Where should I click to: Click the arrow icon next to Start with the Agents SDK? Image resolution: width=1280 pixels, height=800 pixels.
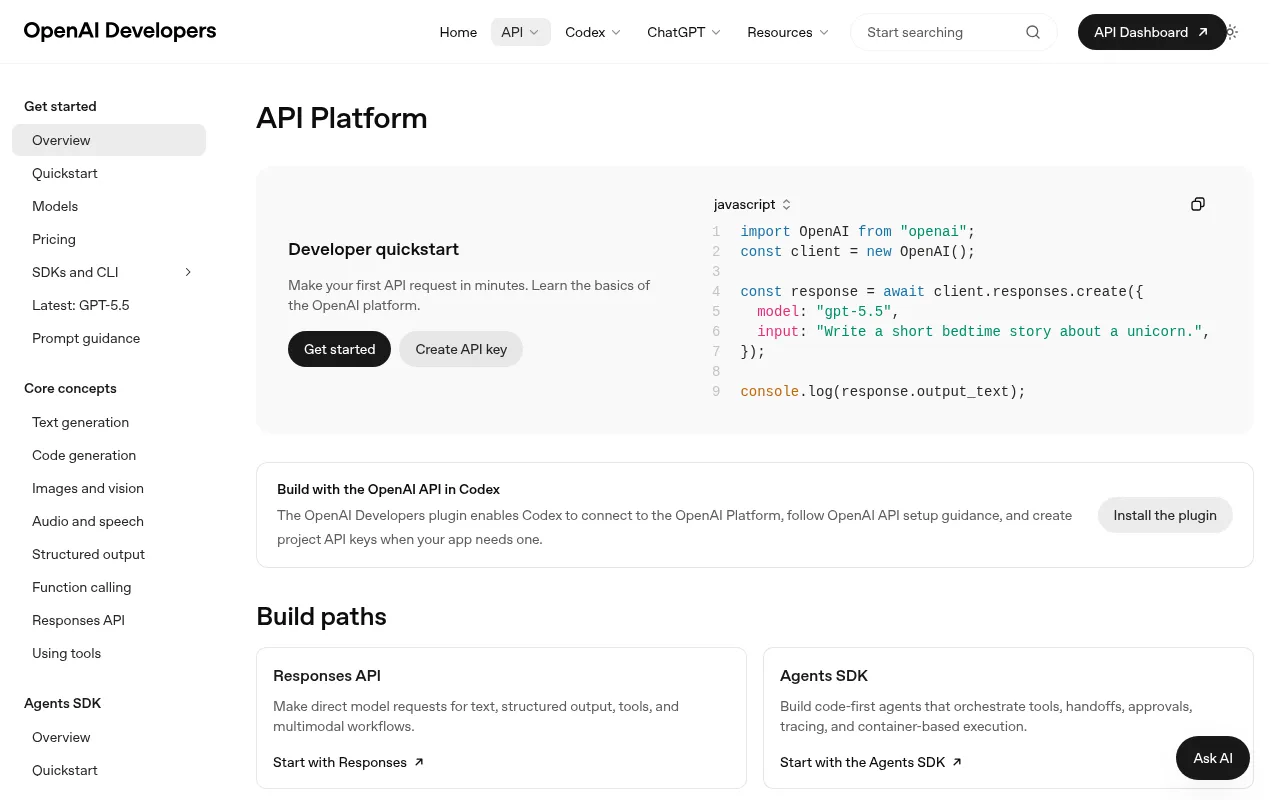click(x=957, y=762)
